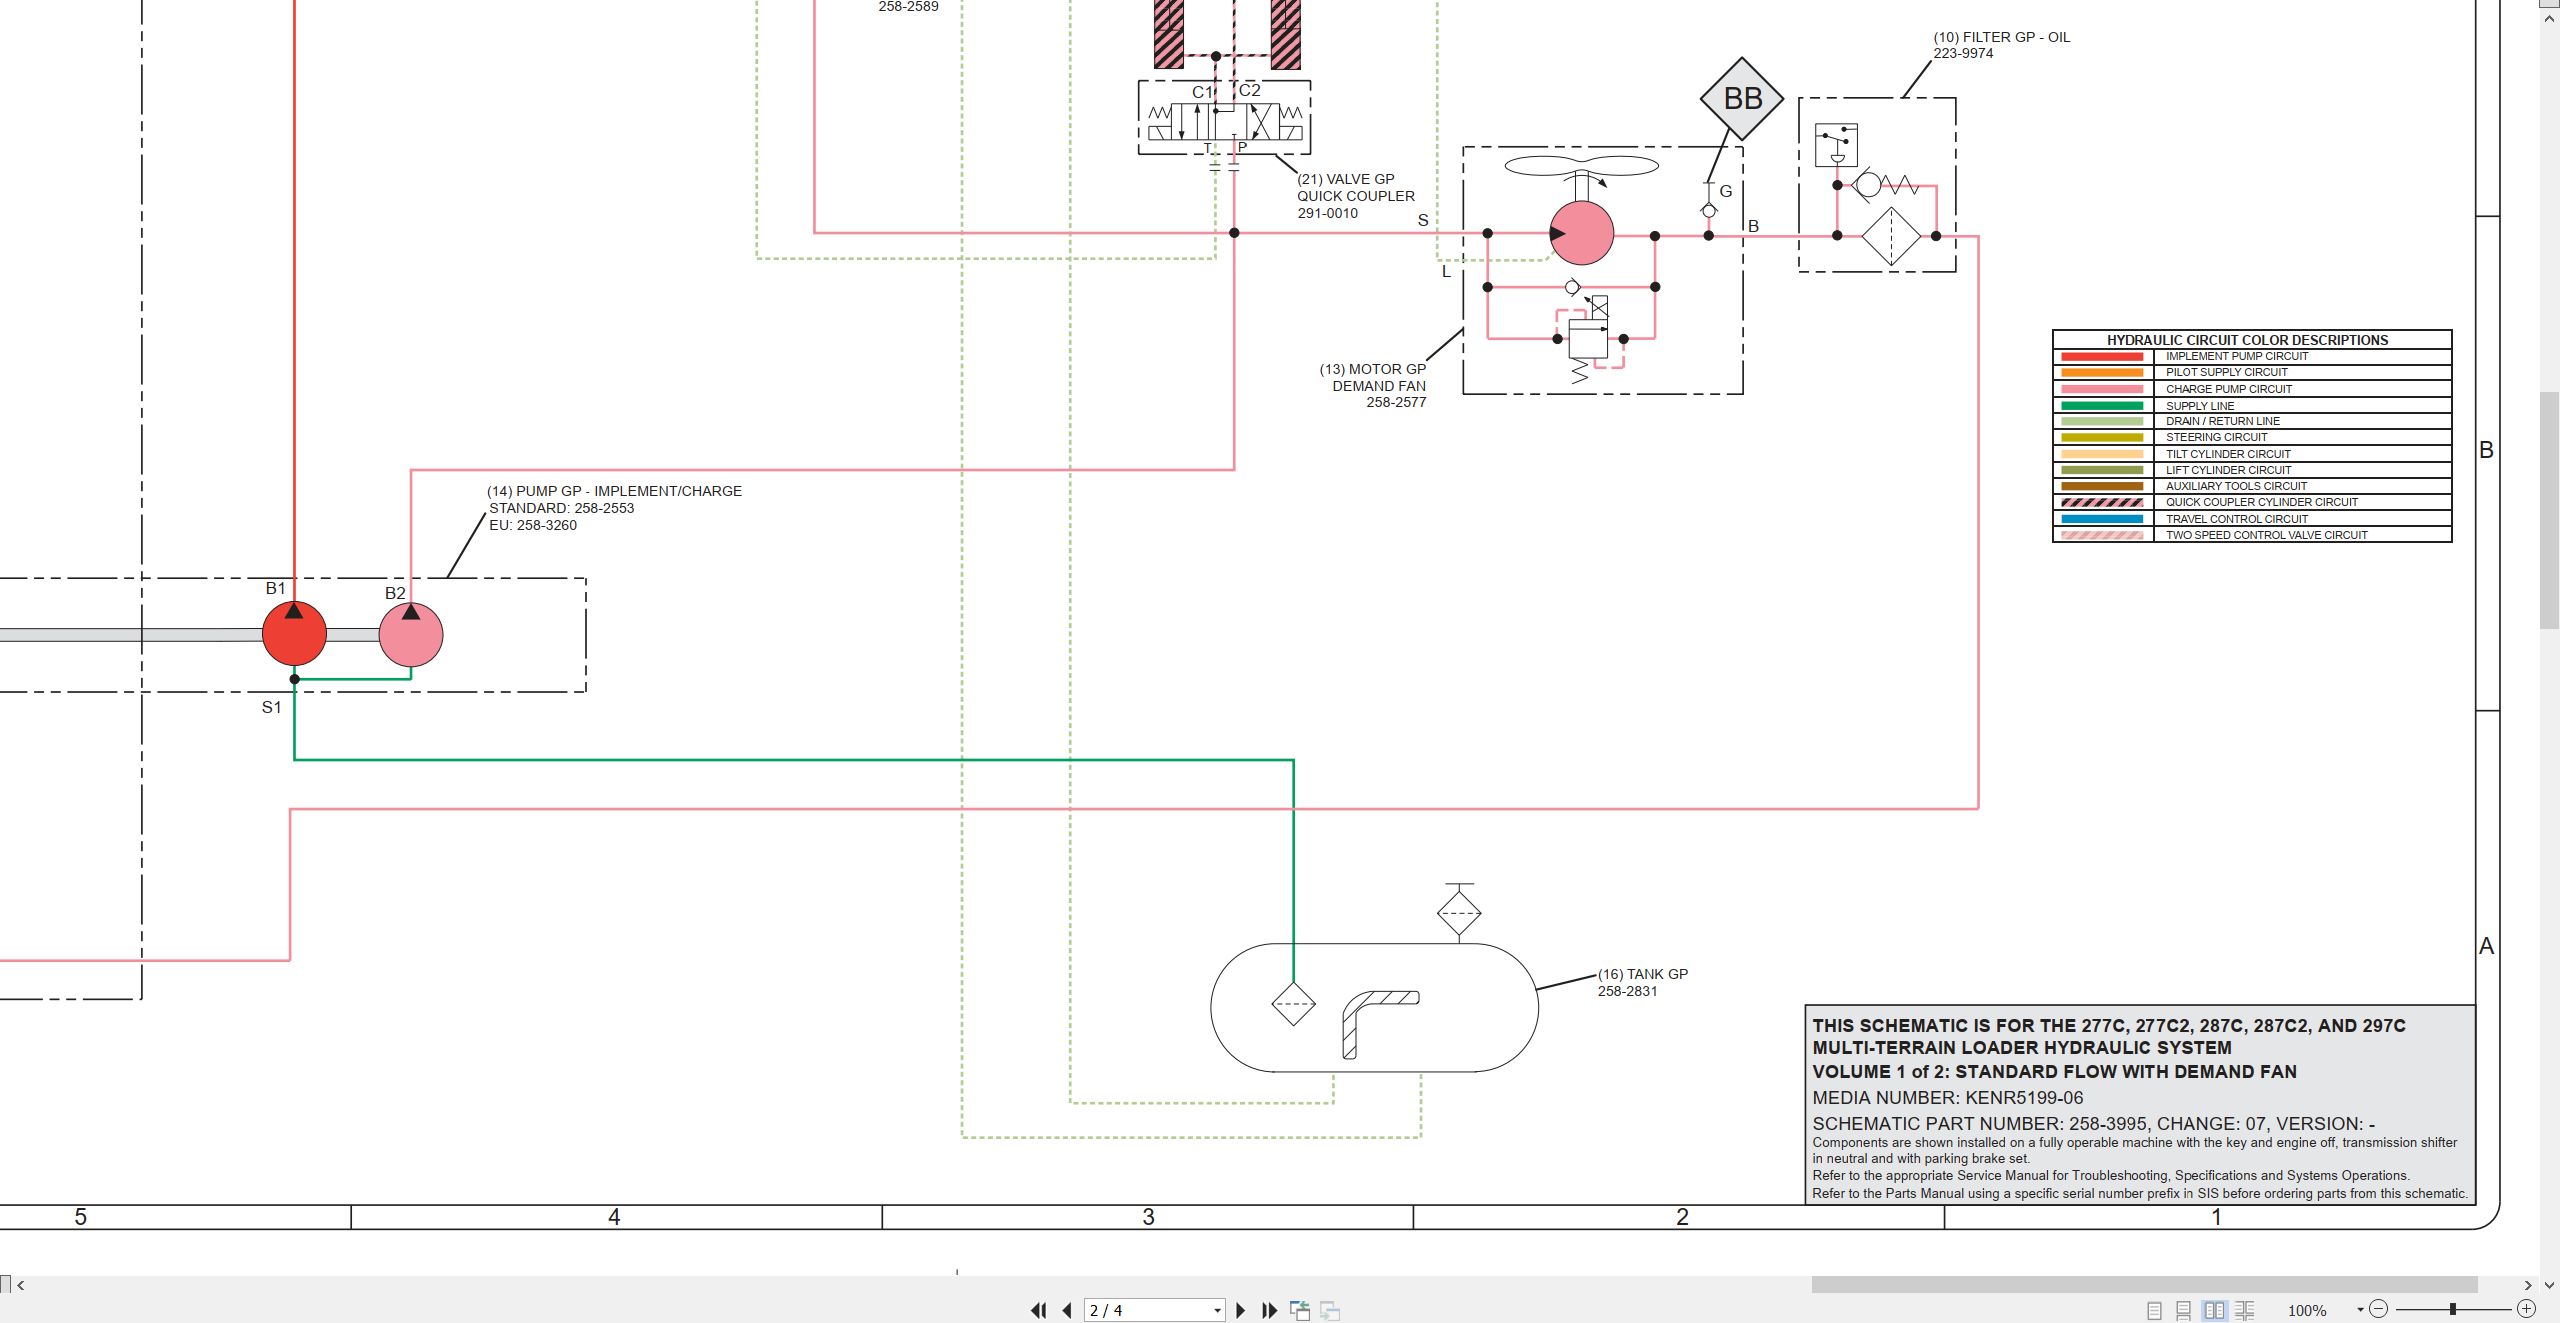Adjust the zoom slider handle
Viewport: 2560px width, 1323px height.
pos(2452,1309)
